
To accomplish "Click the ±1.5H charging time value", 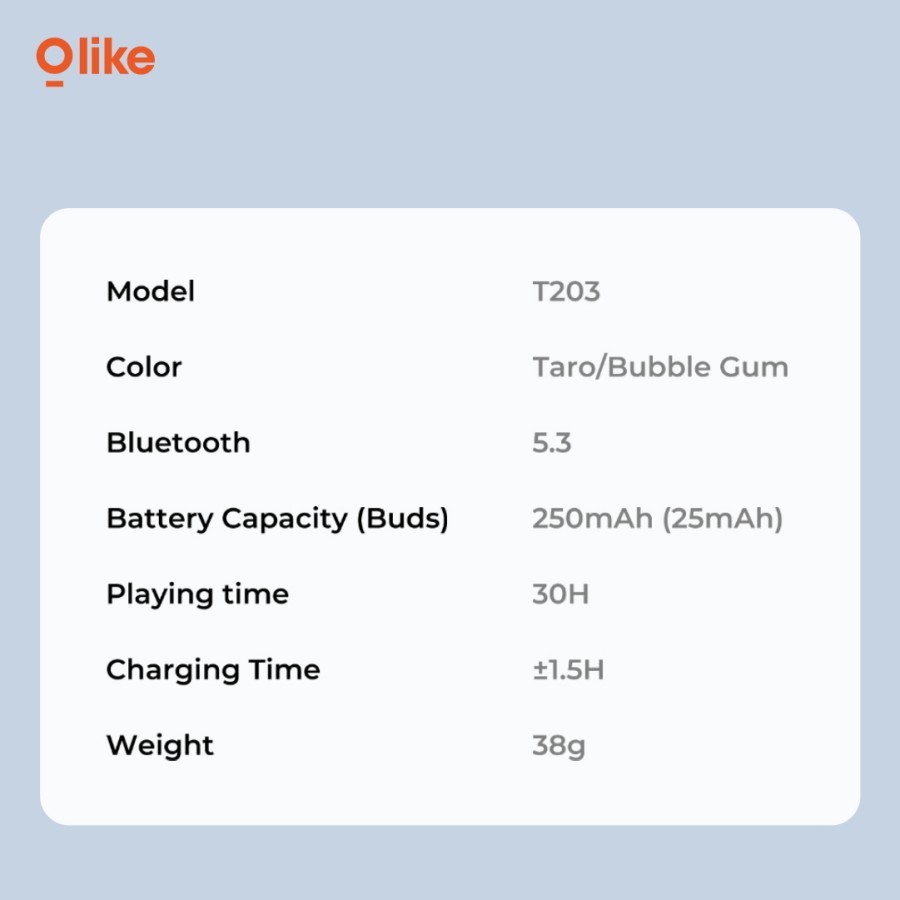I will tap(568, 670).
